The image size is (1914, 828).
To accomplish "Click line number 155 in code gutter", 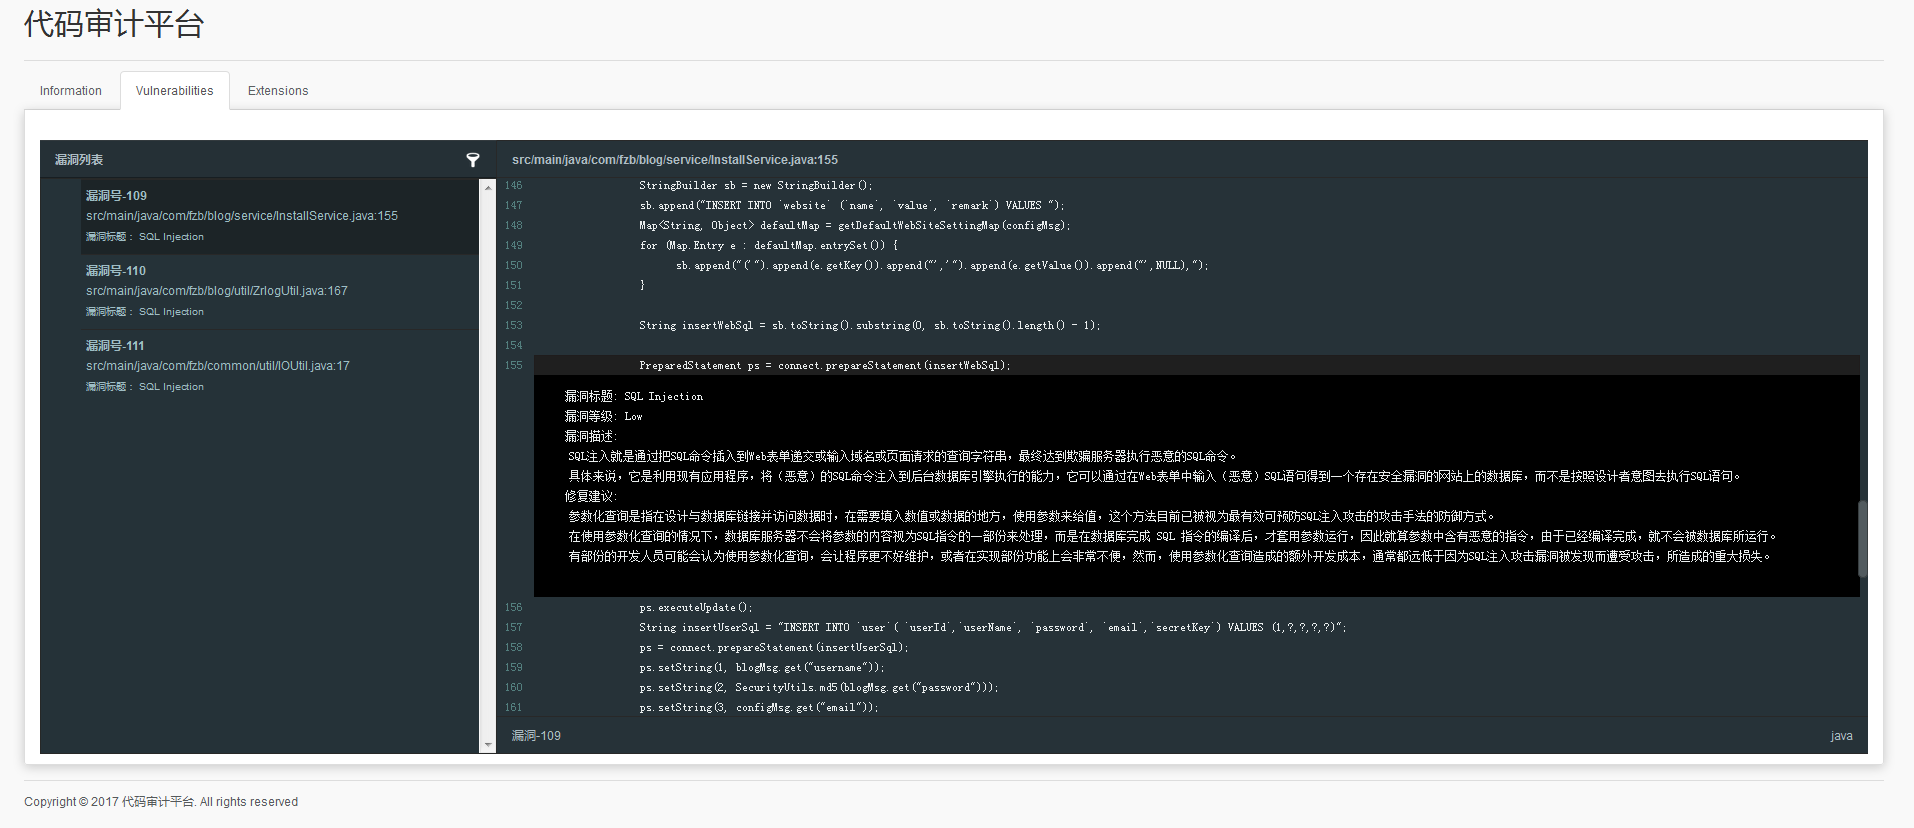I will click(513, 366).
